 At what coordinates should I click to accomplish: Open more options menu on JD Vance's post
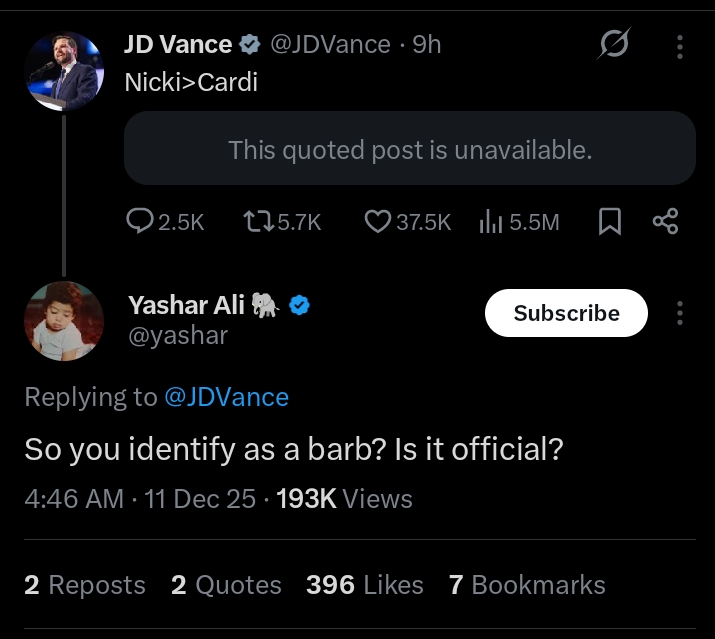[x=680, y=46]
